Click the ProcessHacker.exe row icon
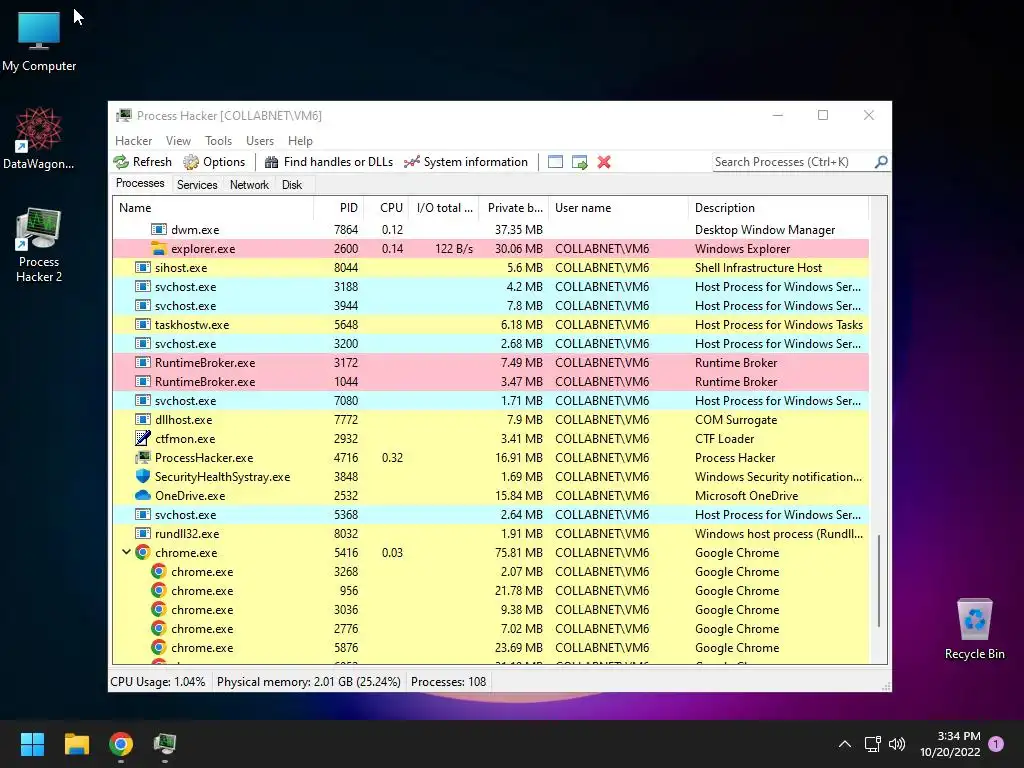The width and height of the screenshot is (1024, 768). pyautogui.click(x=142, y=457)
